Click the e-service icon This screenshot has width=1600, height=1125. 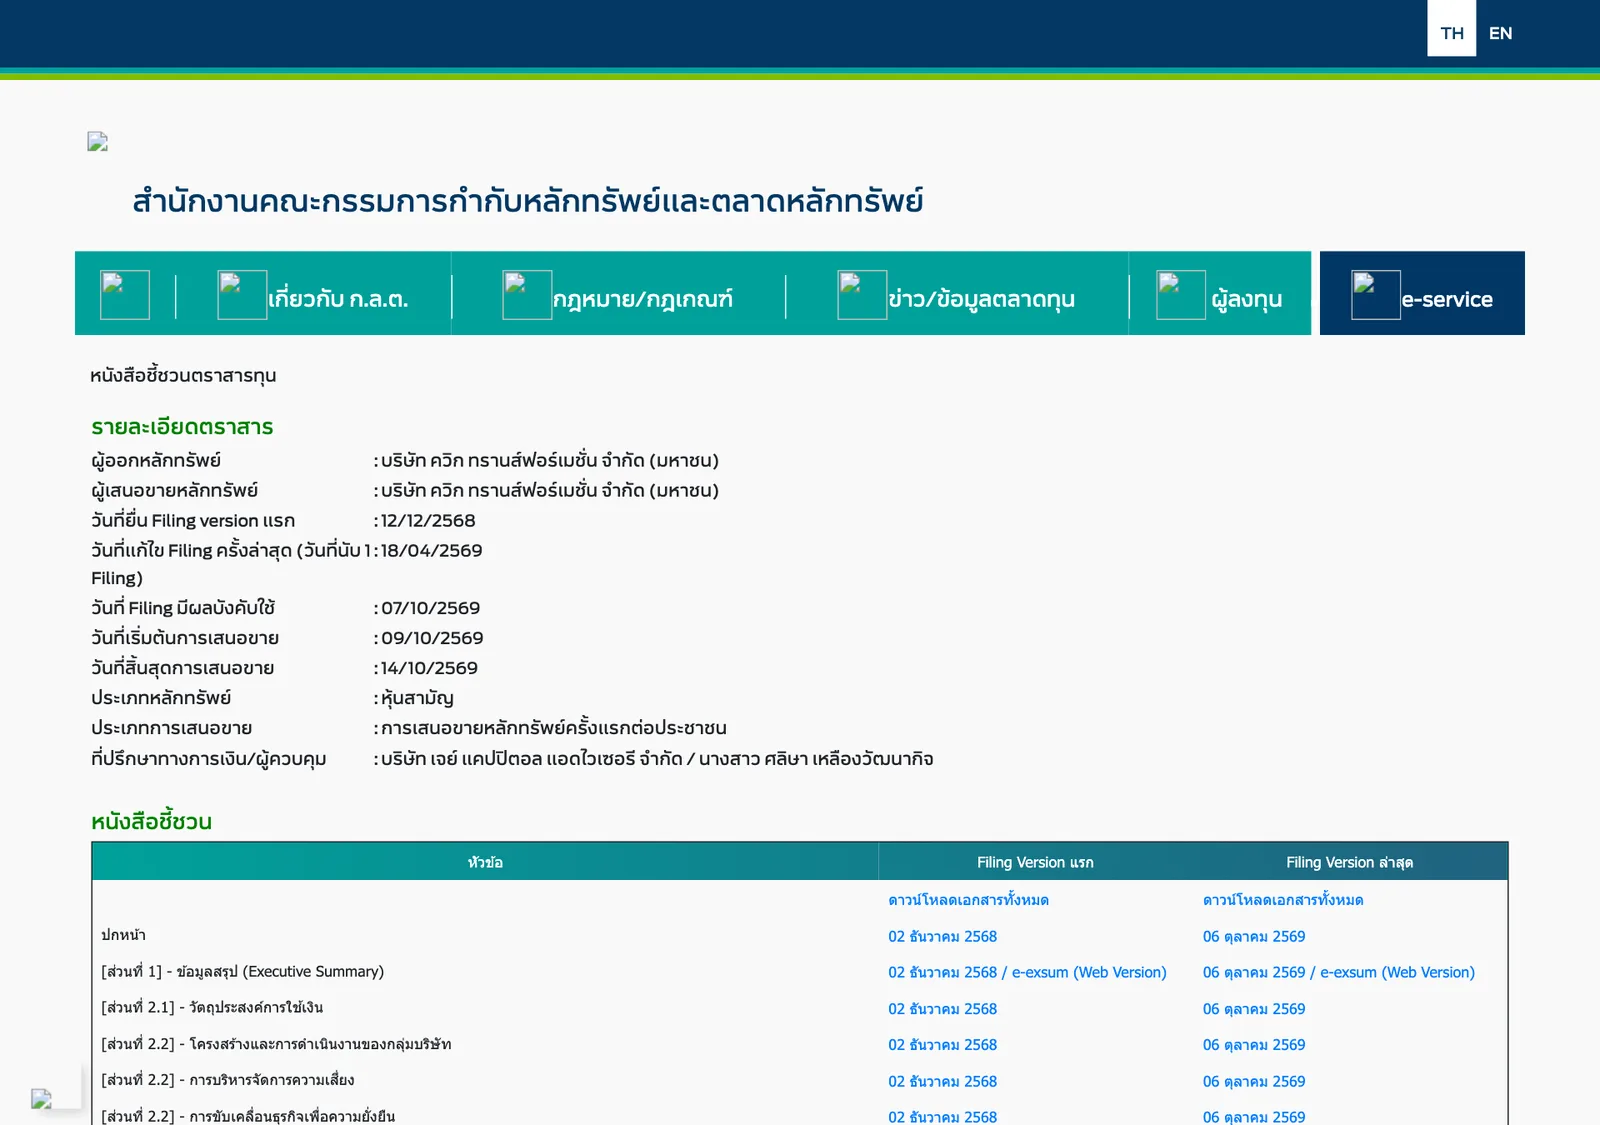tap(1376, 295)
